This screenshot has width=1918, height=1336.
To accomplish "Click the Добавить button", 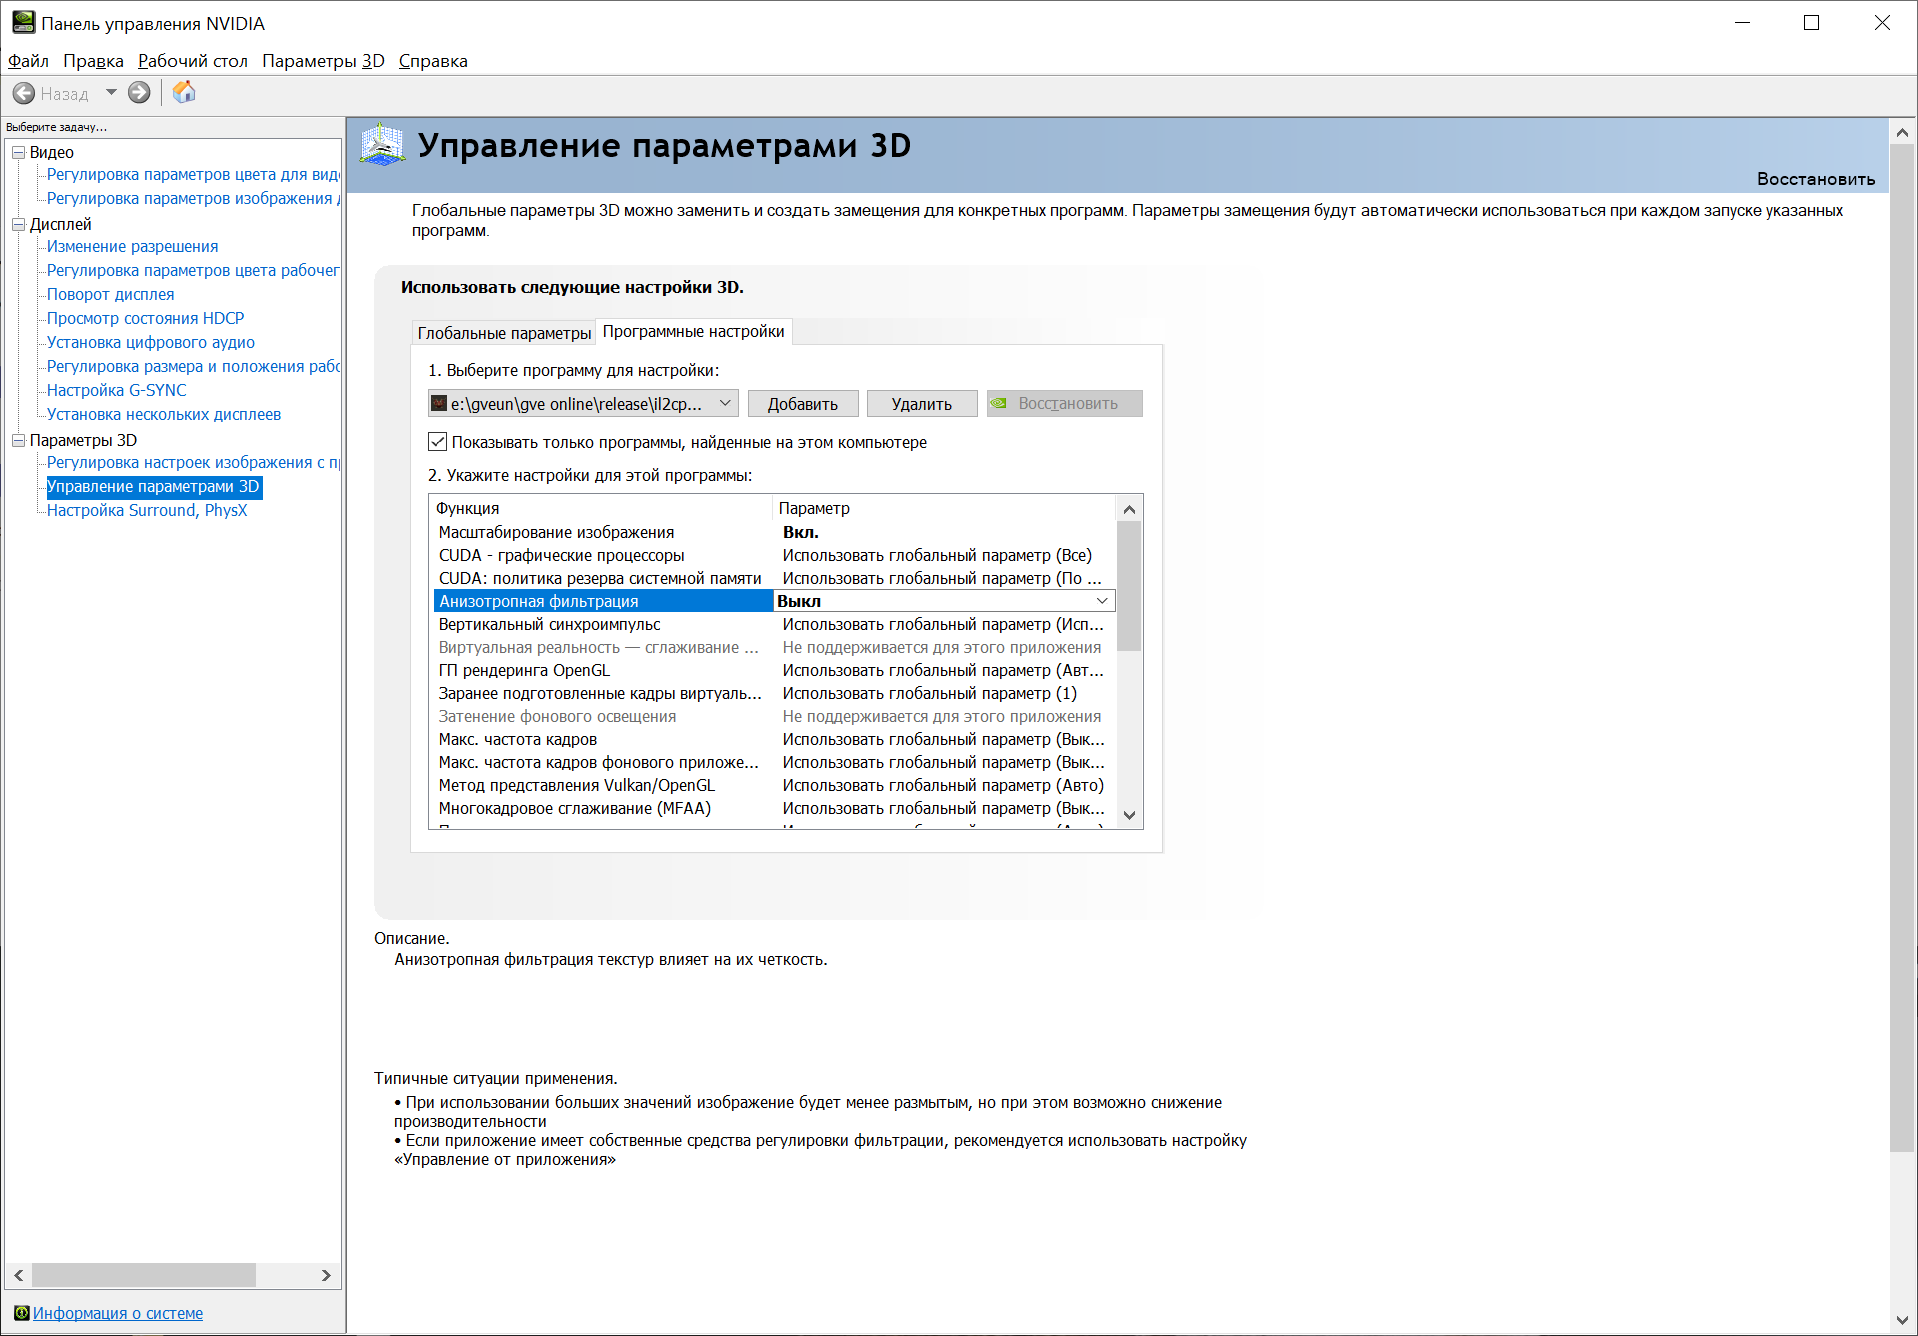I will coord(802,404).
